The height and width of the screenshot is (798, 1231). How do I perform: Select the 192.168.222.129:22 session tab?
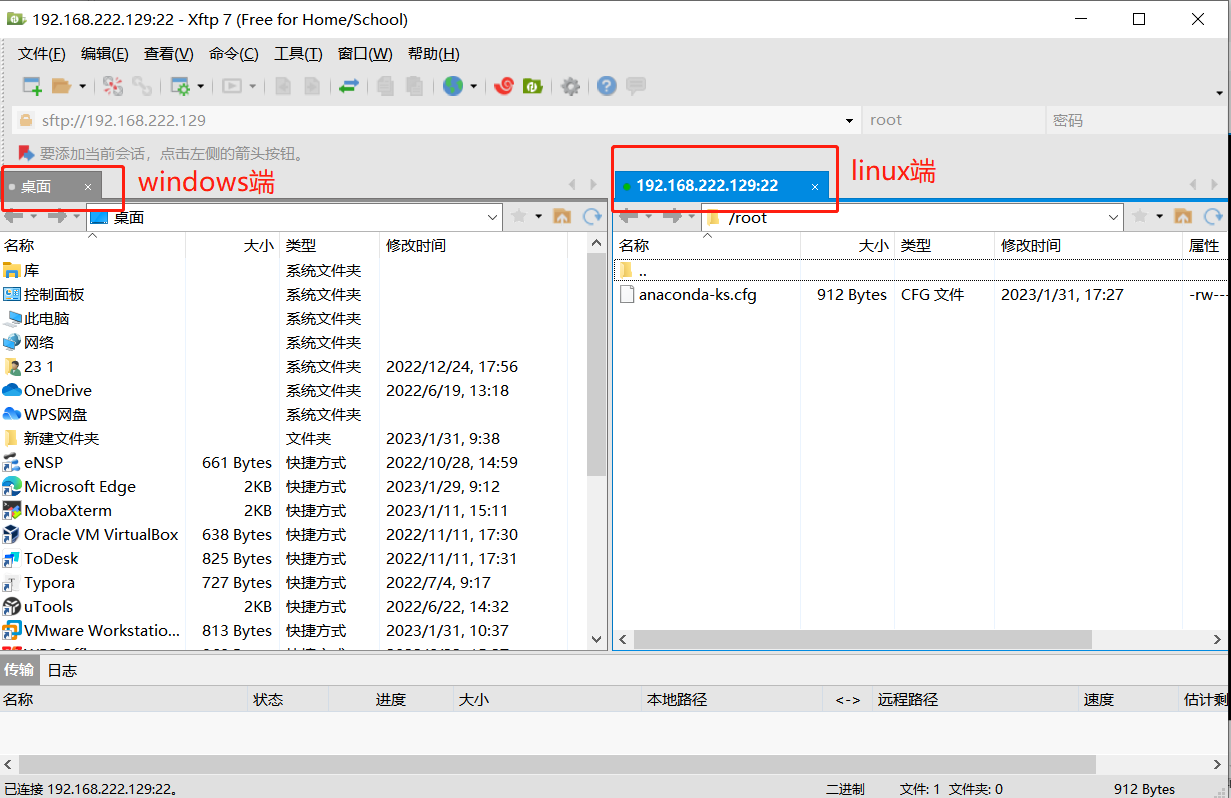coord(720,185)
